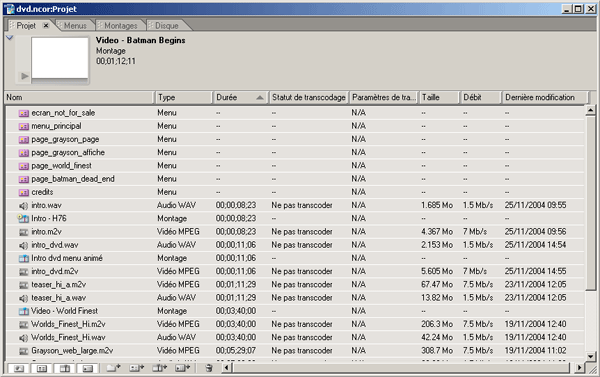Screen dimensions: 600x377
Task: Click the new playlist plus icon
Action: [x=183, y=368]
